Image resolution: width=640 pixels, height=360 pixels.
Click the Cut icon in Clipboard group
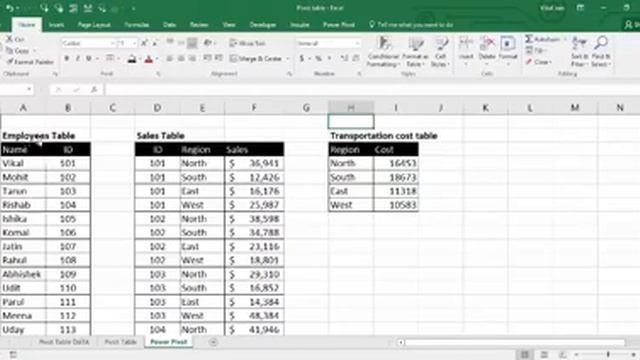point(9,39)
